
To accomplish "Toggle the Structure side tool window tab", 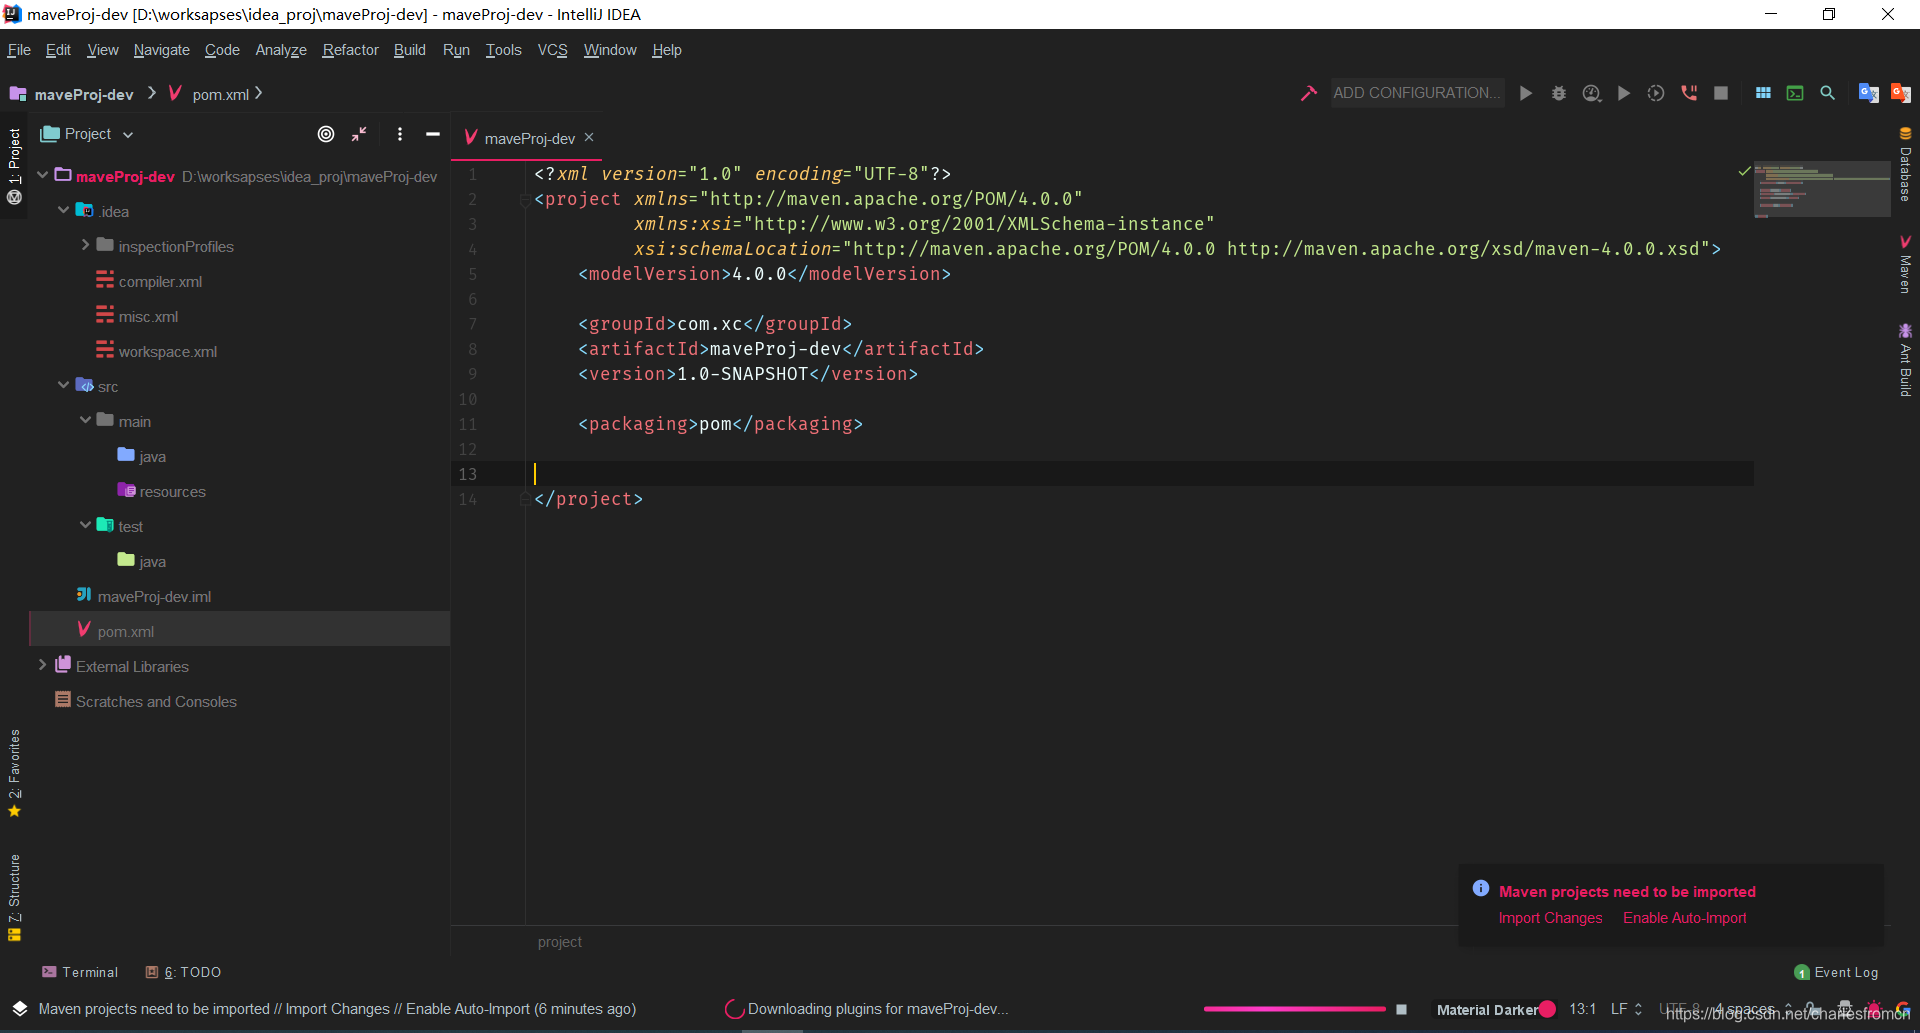I will [x=14, y=897].
